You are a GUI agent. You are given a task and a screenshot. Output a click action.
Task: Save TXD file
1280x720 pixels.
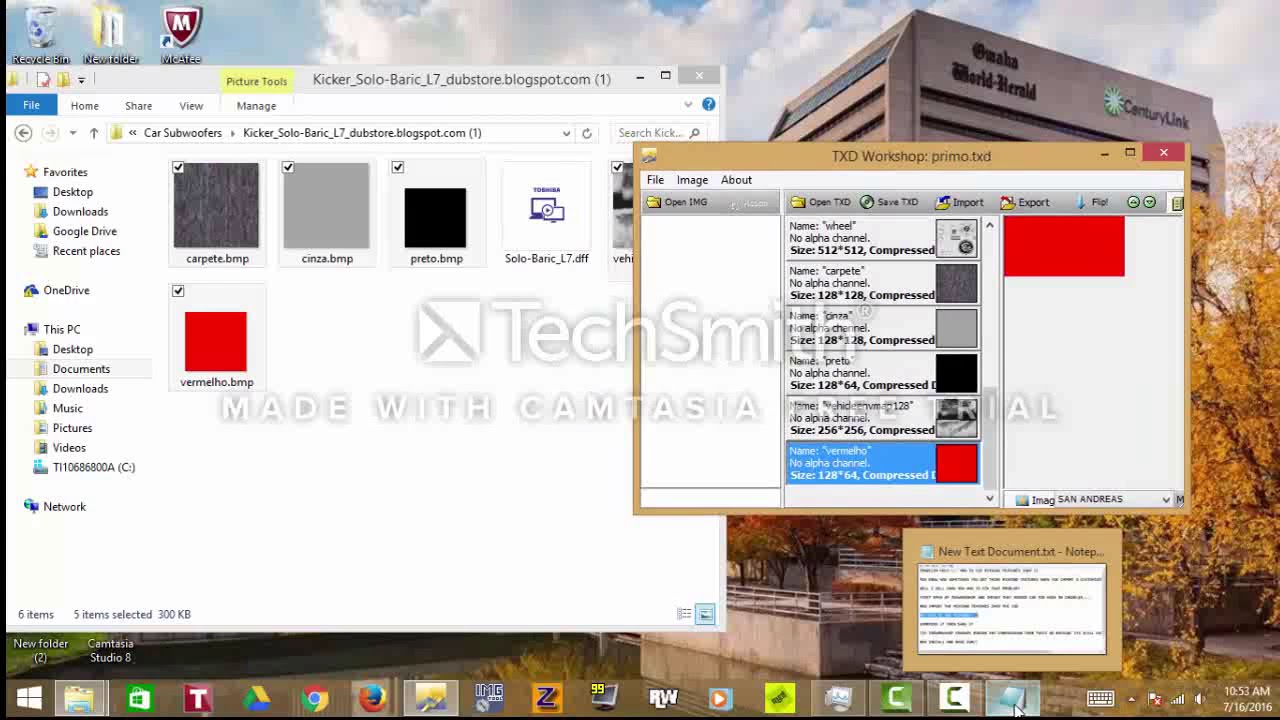(x=888, y=202)
